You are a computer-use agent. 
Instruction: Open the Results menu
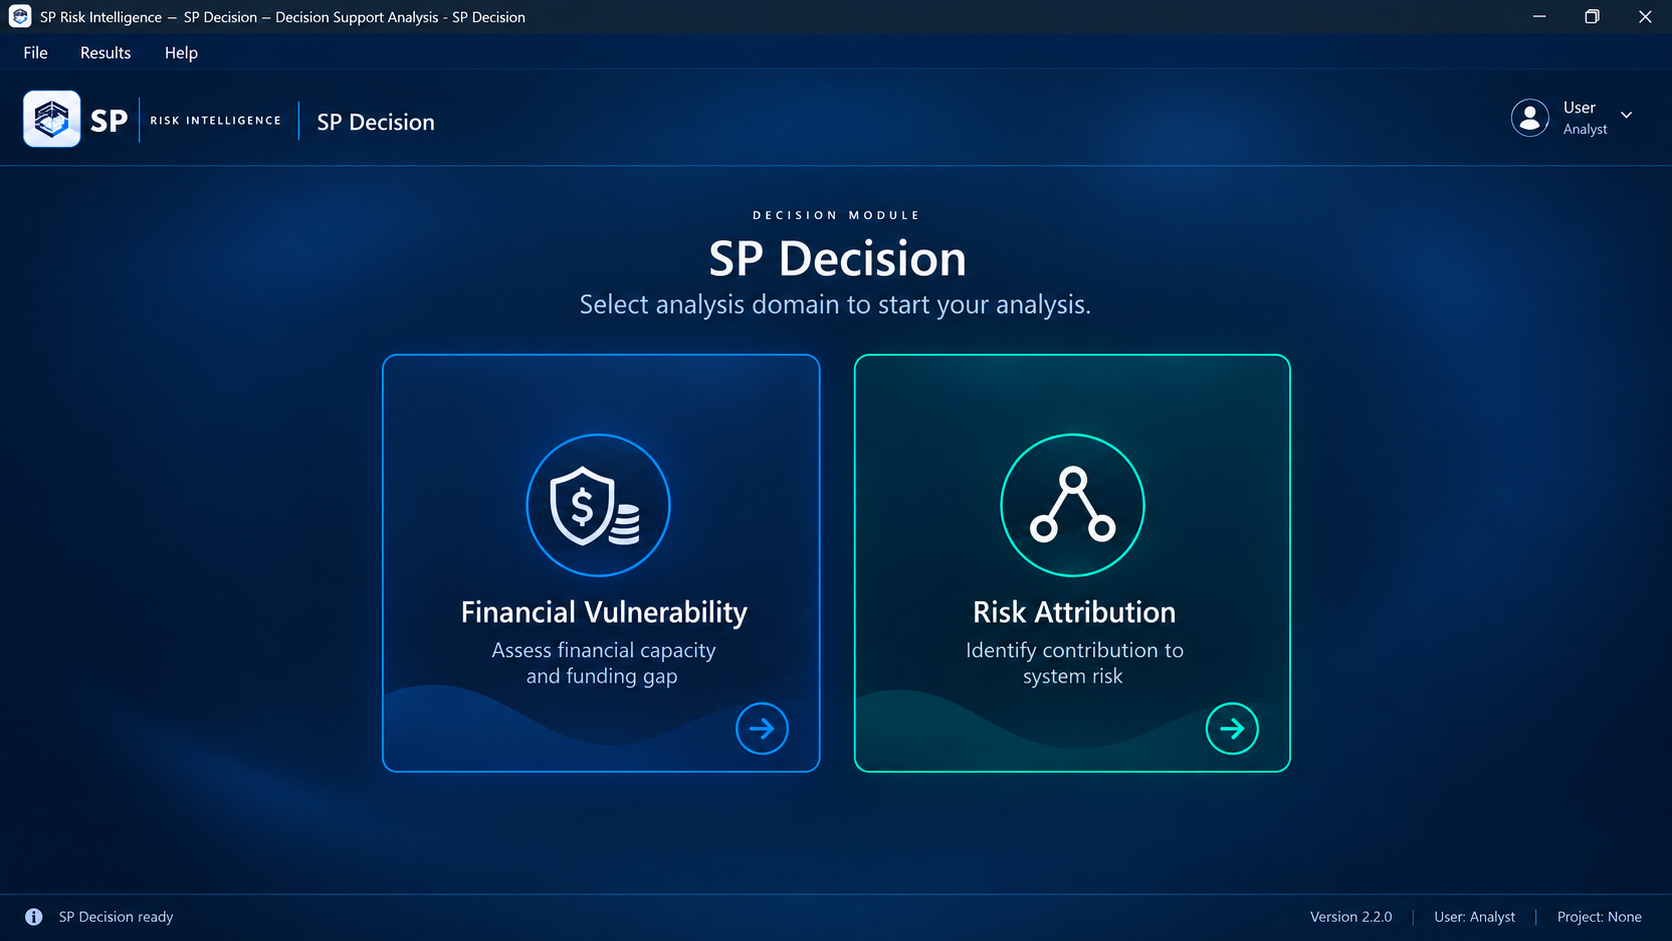pyautogui.click(x=106, y=53)
